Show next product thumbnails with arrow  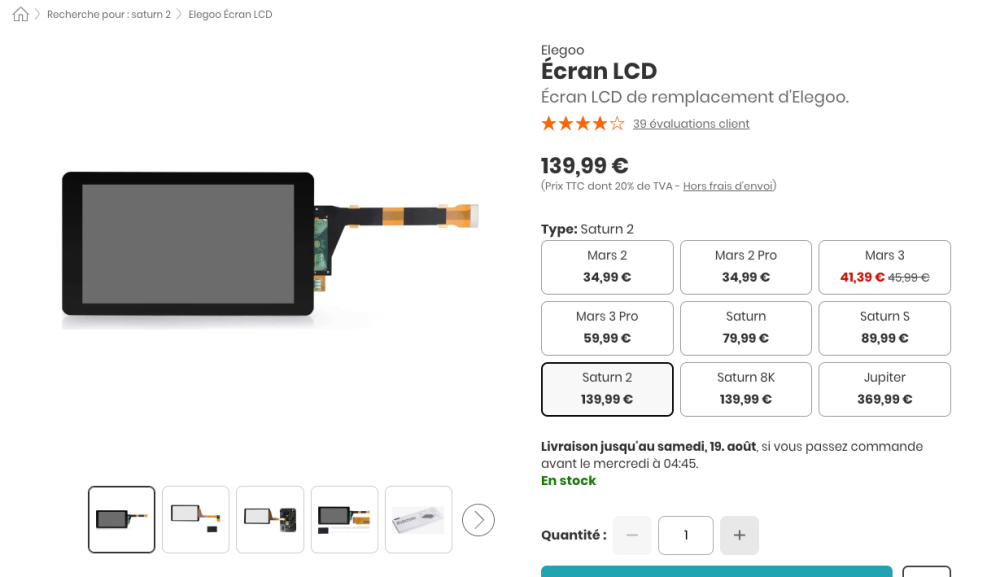(x=478, y=520)
